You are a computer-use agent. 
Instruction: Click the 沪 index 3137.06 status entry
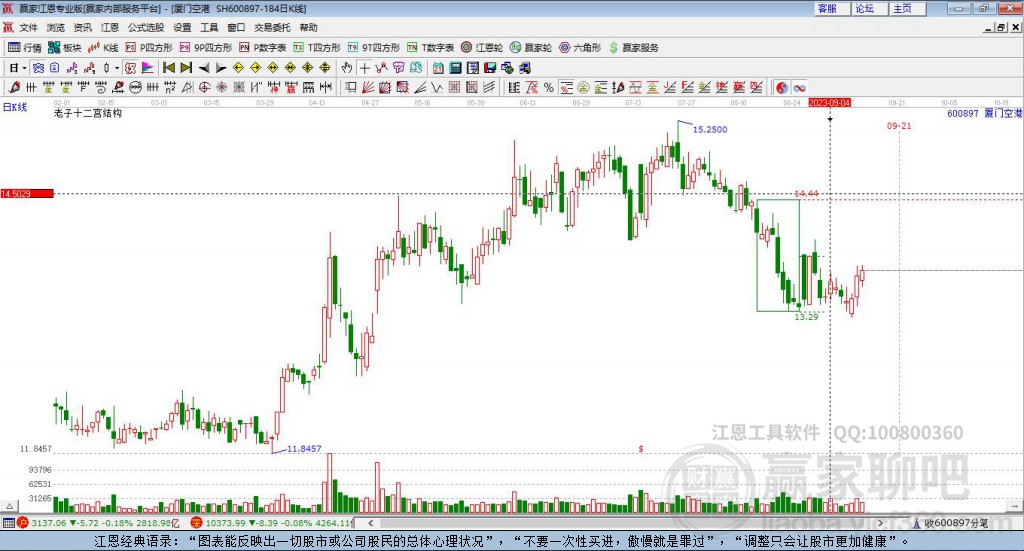click(x=98, y=523)
